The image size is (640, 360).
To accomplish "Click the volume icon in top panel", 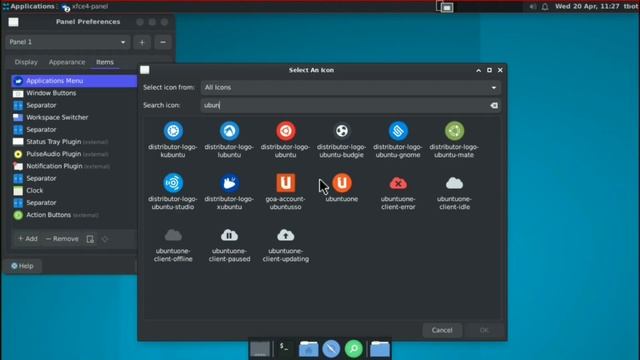I will click(533, 7).
